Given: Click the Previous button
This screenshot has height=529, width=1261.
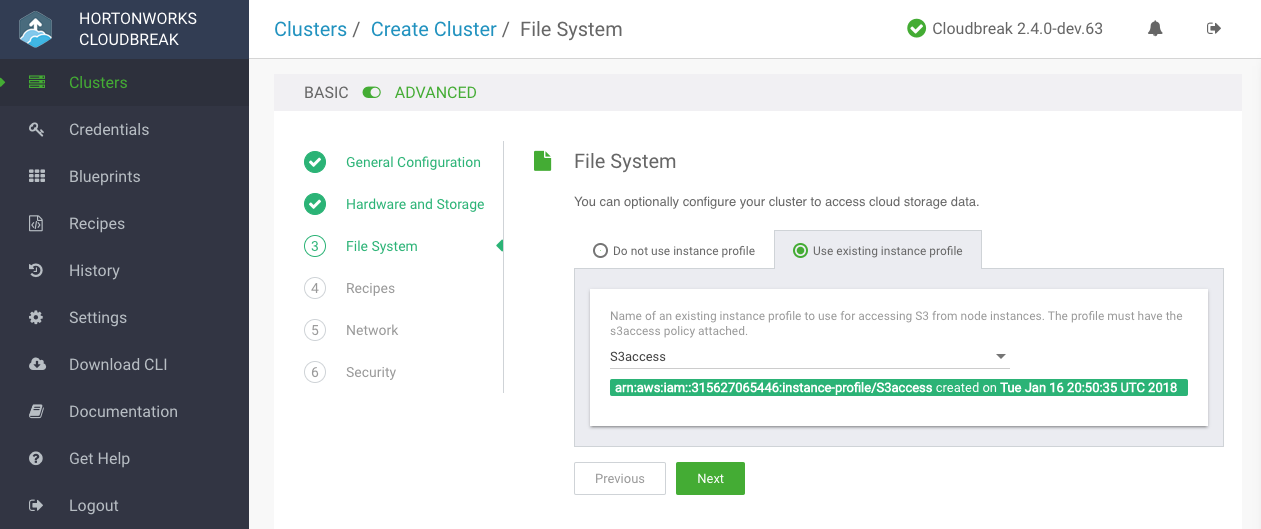Looking at the screenshot, I should click(x=620, y=478).
